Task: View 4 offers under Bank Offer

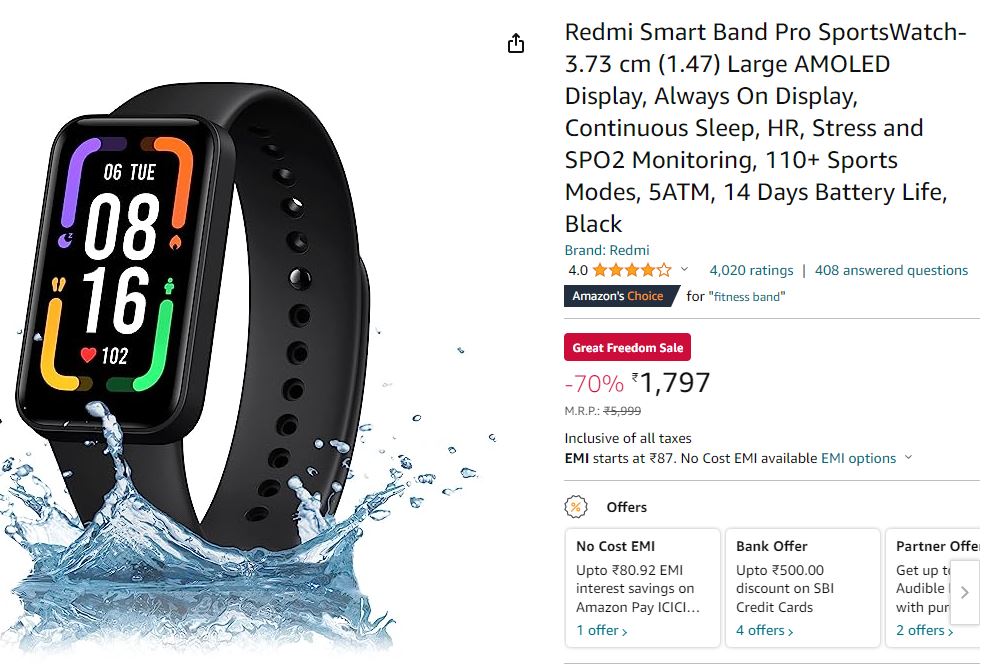Action: (765, 630)
